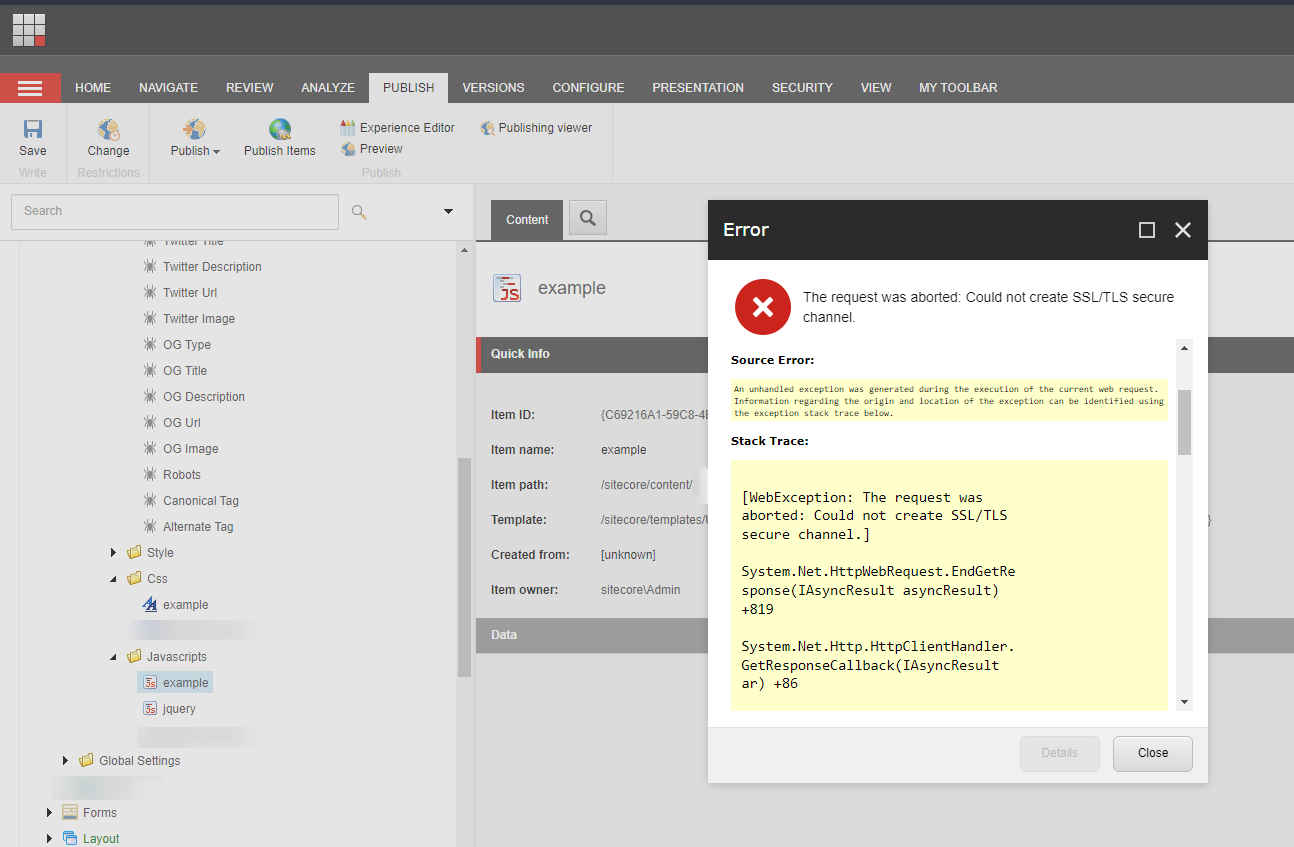The width and height of the screenshot is (1294, 847).
Task: Click the search tab magnifier beside Content
Action: 588,218
